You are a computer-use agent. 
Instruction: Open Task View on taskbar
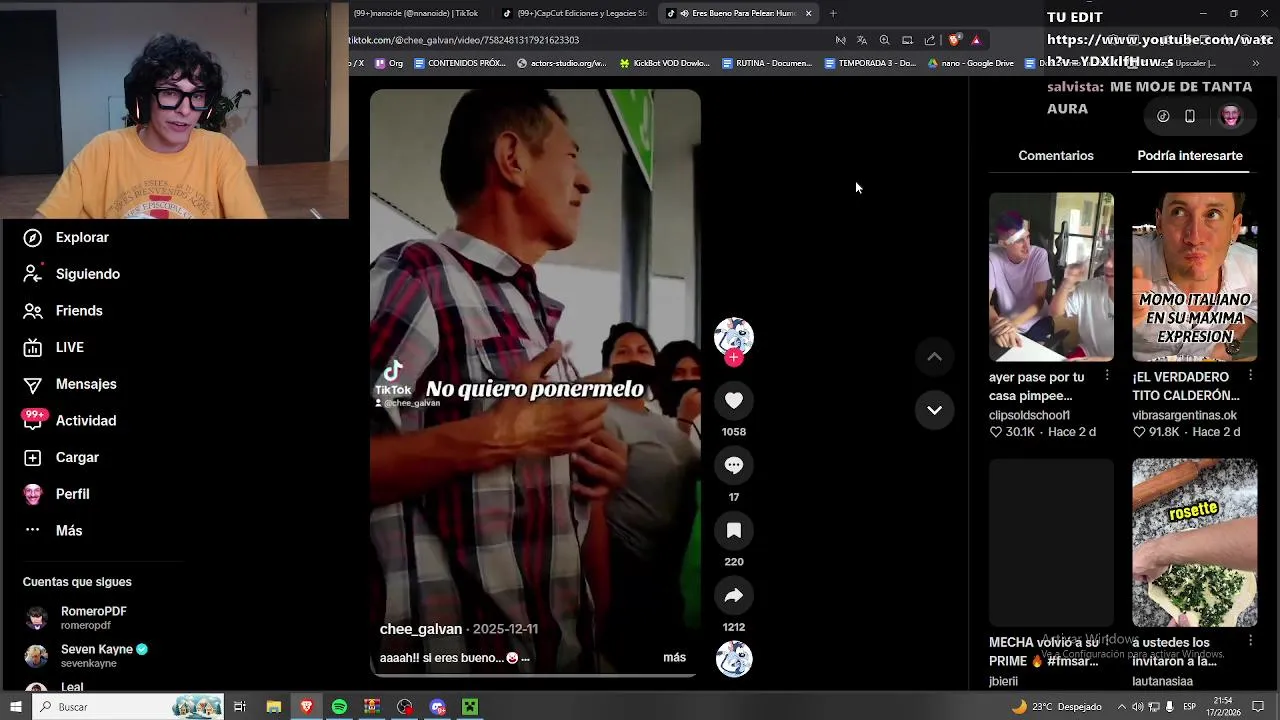click(x=240, y=707)
